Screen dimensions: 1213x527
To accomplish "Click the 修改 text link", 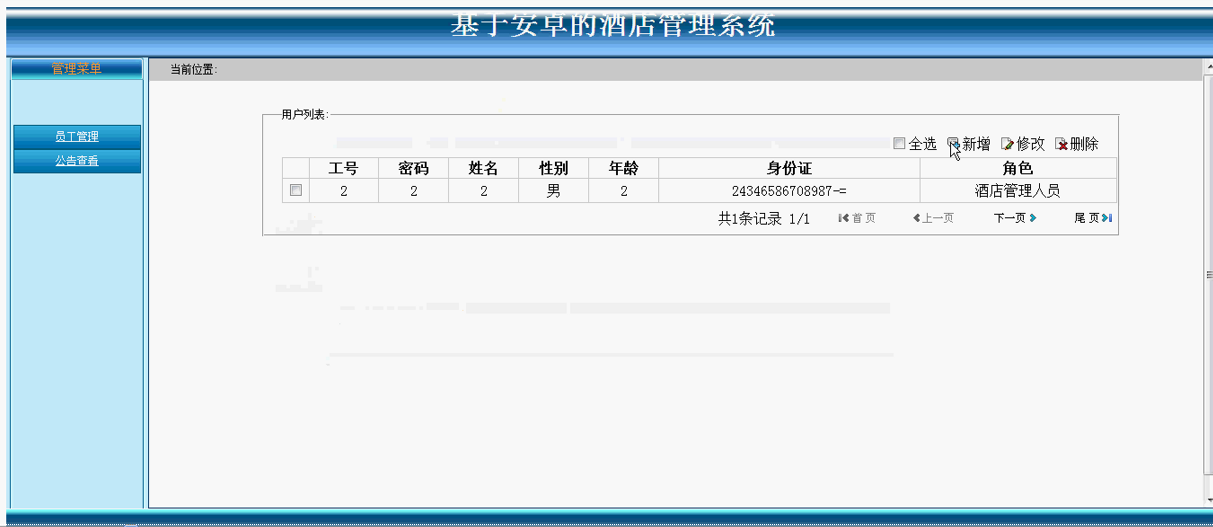I will [1031, 144].
